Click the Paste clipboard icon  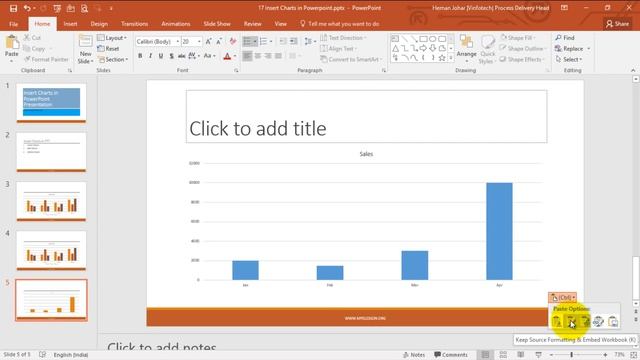pyautogui.click(x=12, y=42)
